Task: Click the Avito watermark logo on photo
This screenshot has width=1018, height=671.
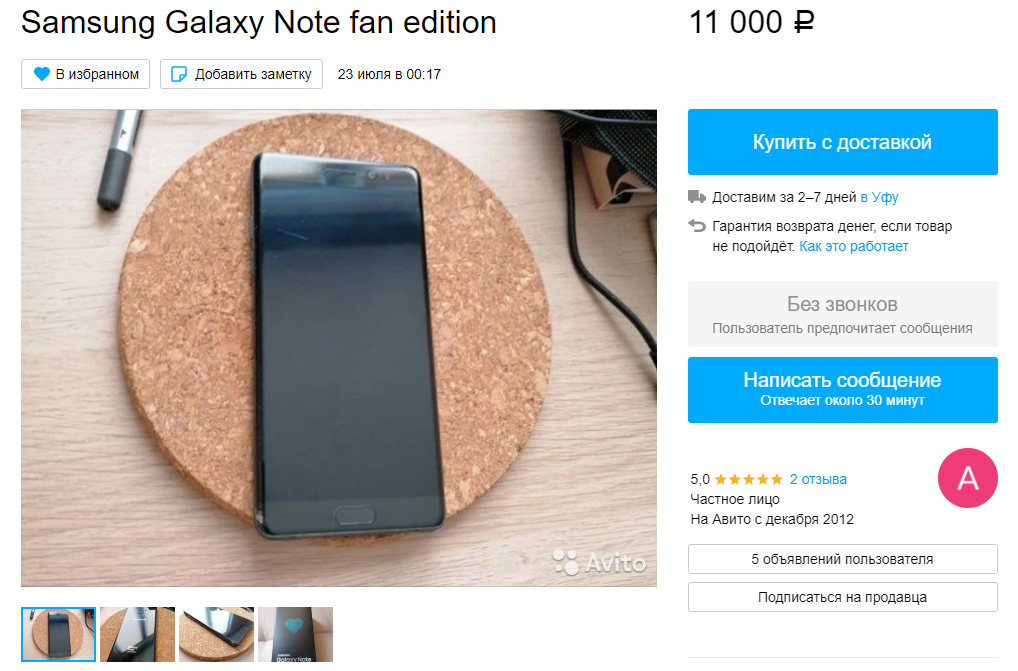Action: (x=599, y=562)
